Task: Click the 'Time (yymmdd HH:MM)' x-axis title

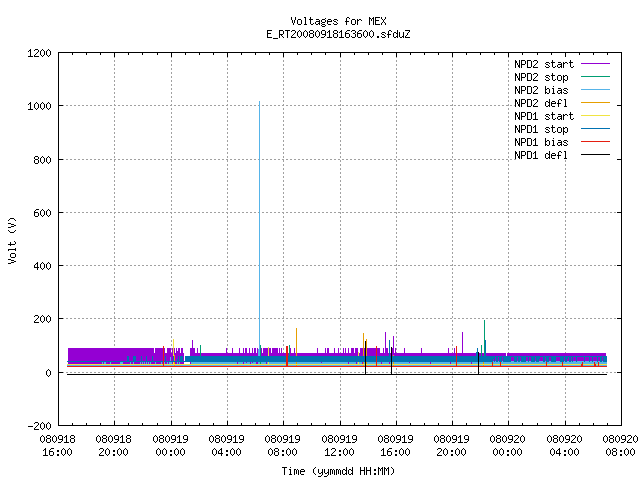Action: point(338,471)
